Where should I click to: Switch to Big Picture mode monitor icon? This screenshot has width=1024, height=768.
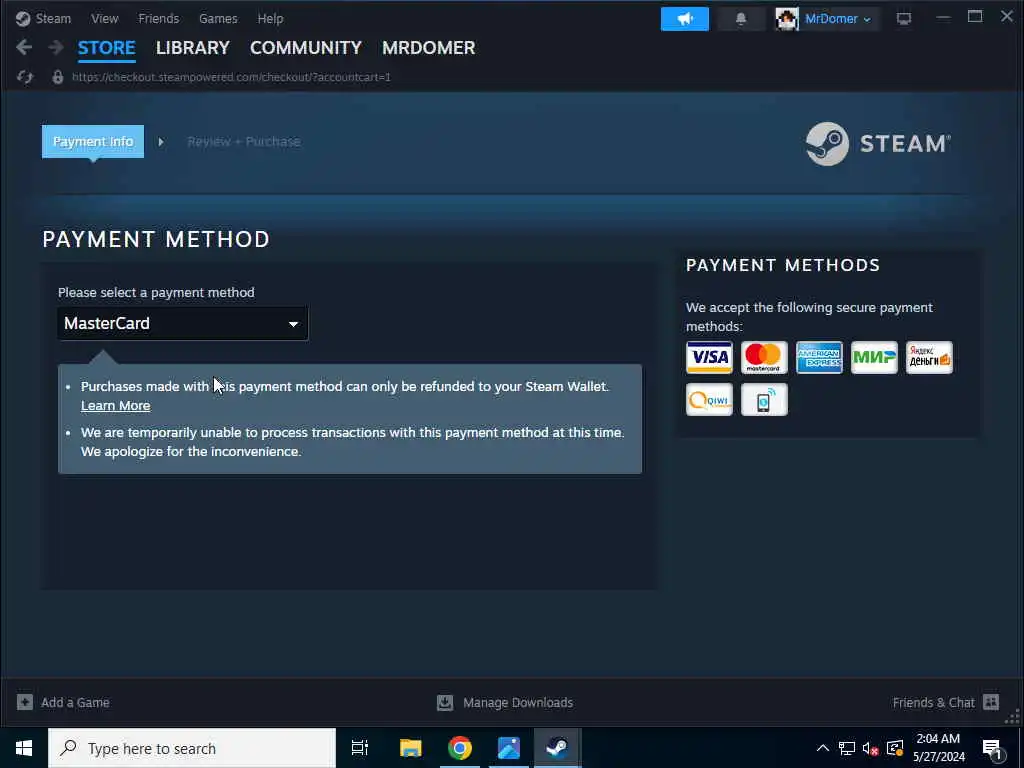pyautogui.click(x=904, y=19)
